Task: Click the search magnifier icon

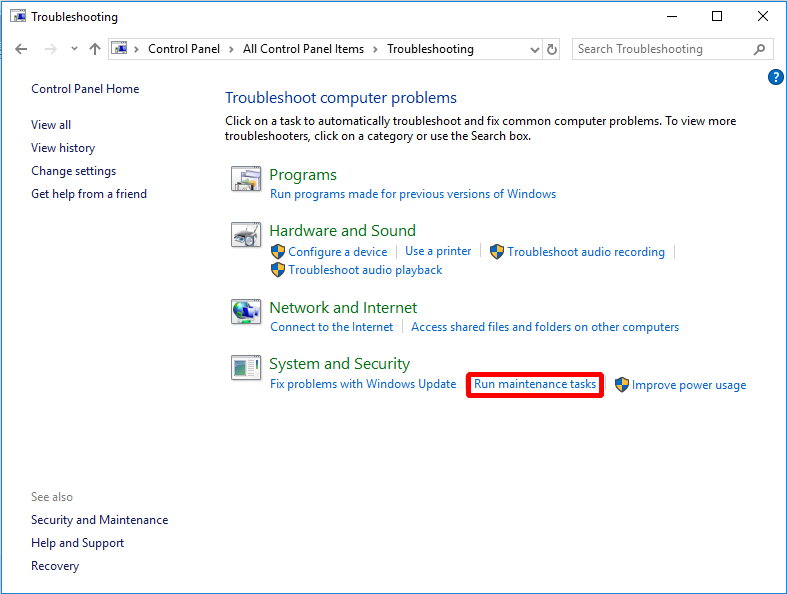Action: tap(759, 49)
